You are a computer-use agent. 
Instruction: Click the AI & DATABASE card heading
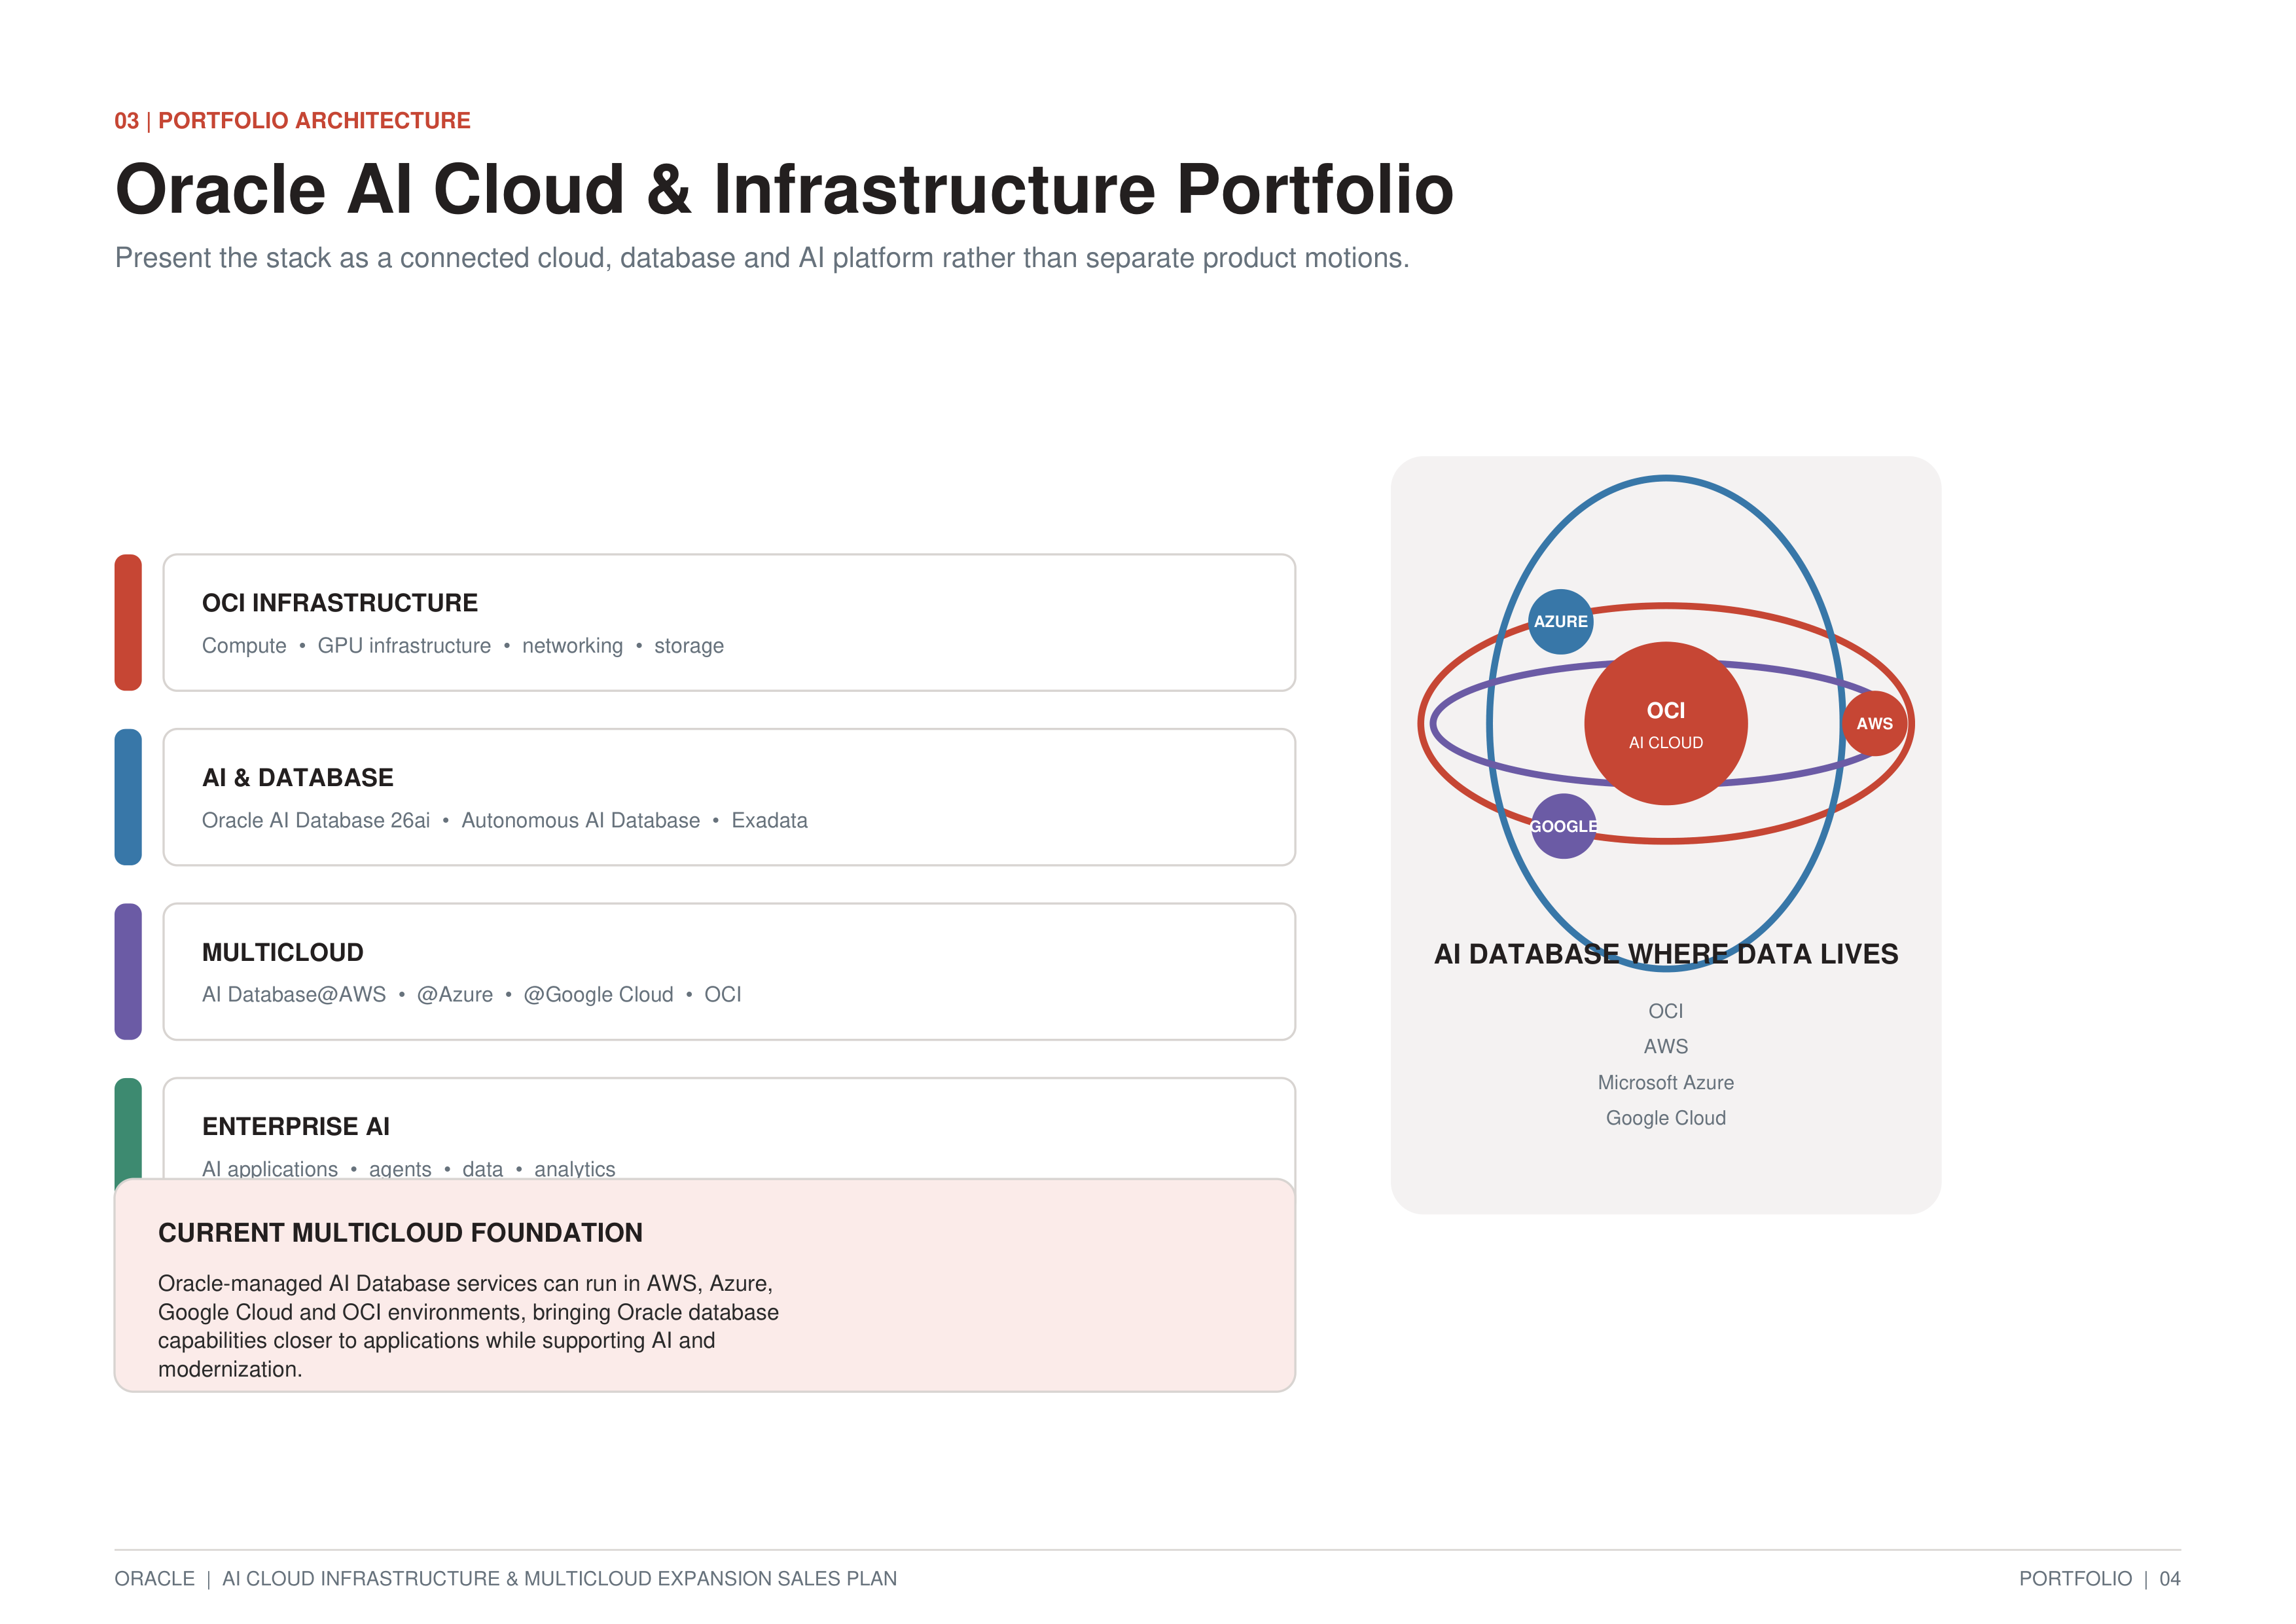[298, 777]
